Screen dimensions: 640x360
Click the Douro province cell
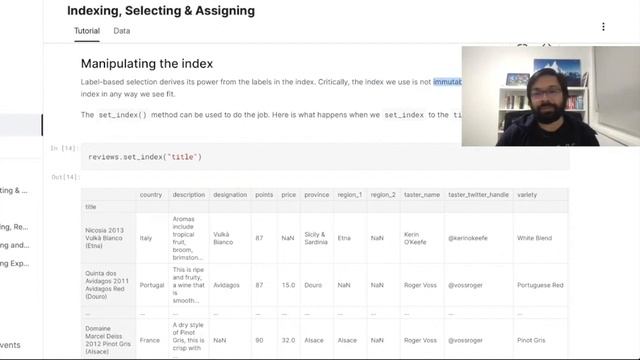[313, 285]
